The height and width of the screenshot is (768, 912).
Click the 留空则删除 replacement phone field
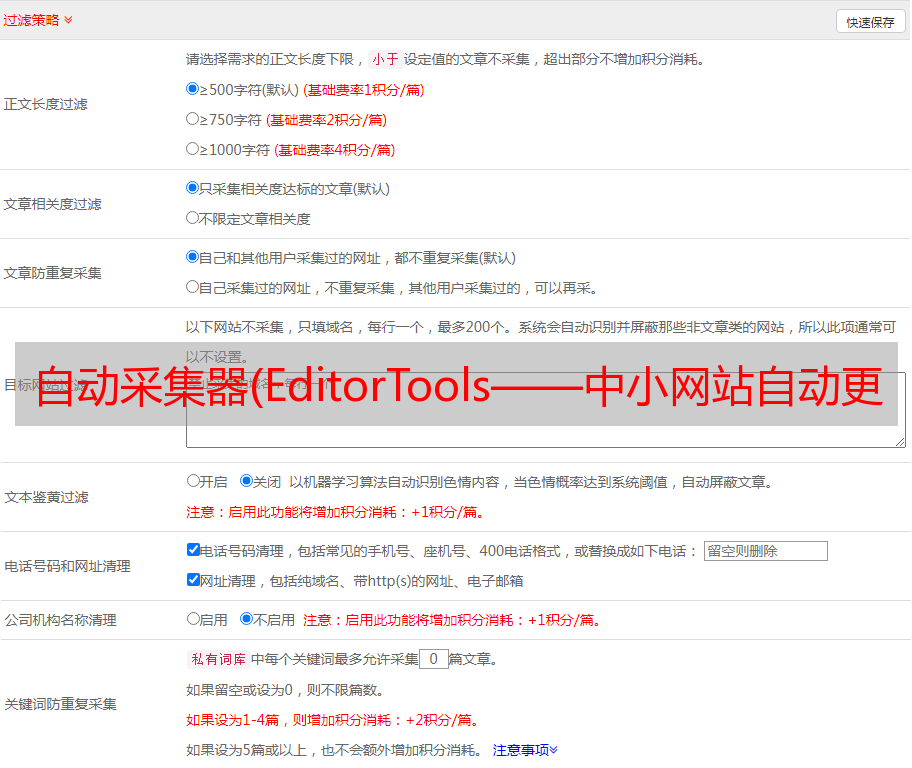[x=765, y=551]
